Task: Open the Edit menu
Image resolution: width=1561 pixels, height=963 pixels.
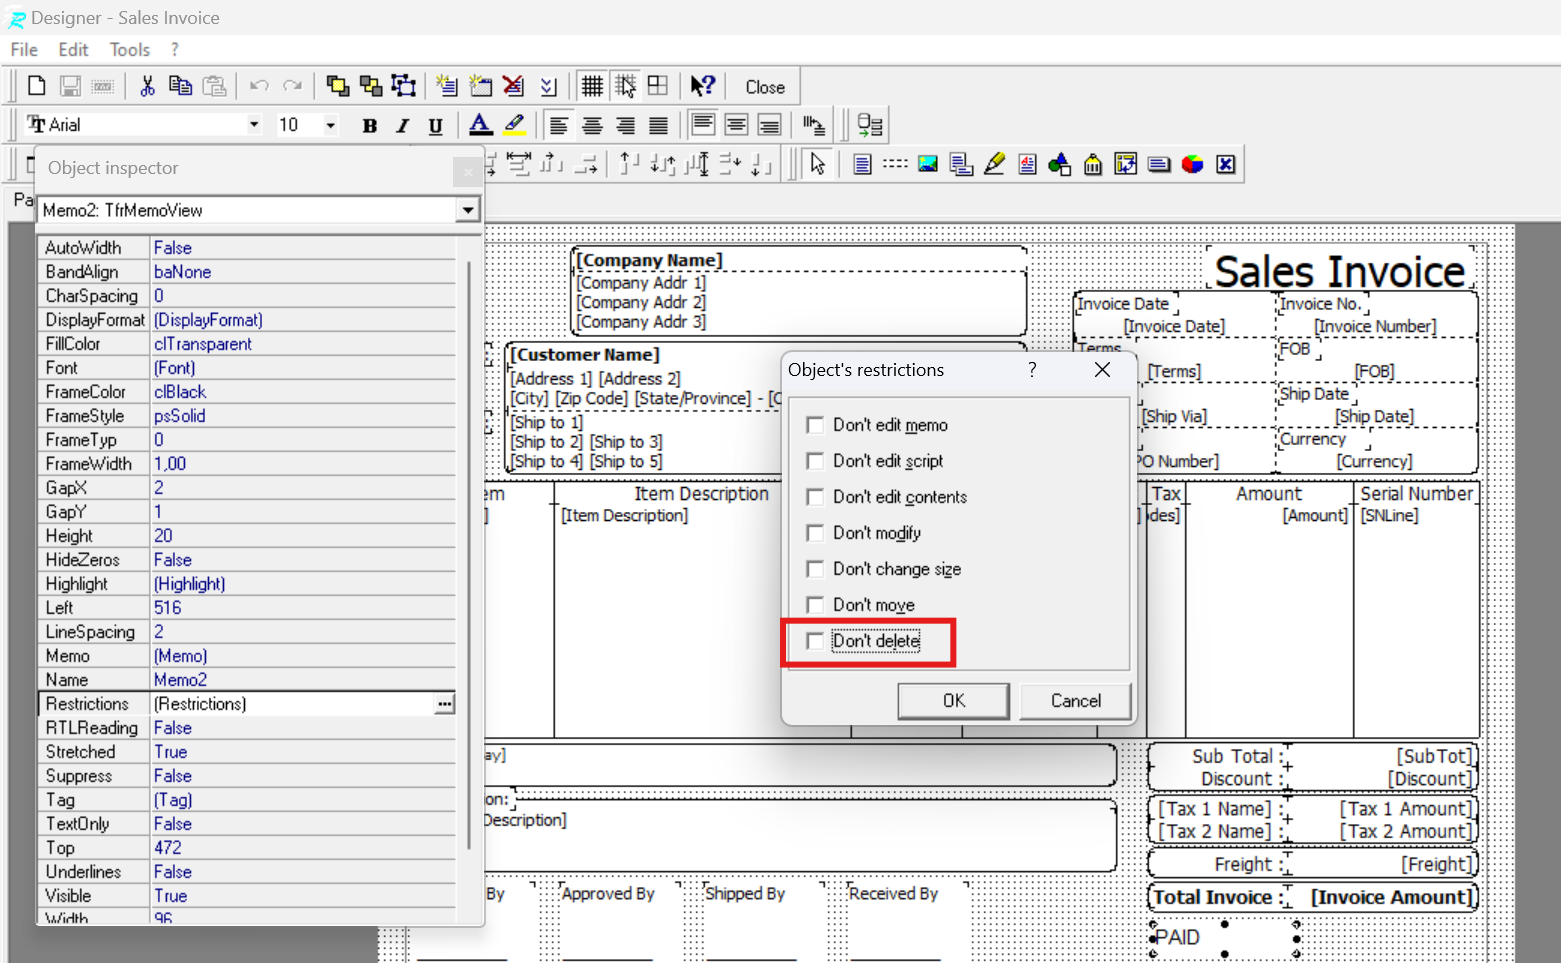Action: coord(73,50)
